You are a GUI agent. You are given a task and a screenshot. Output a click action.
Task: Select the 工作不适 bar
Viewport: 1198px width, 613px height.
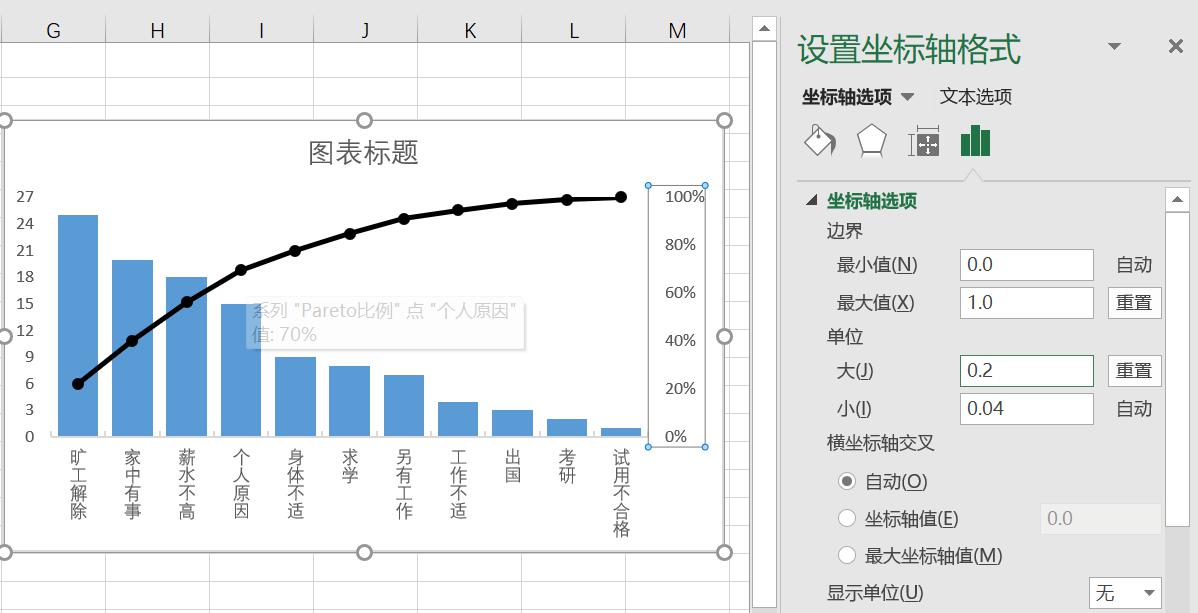click(x=458, y=419)
